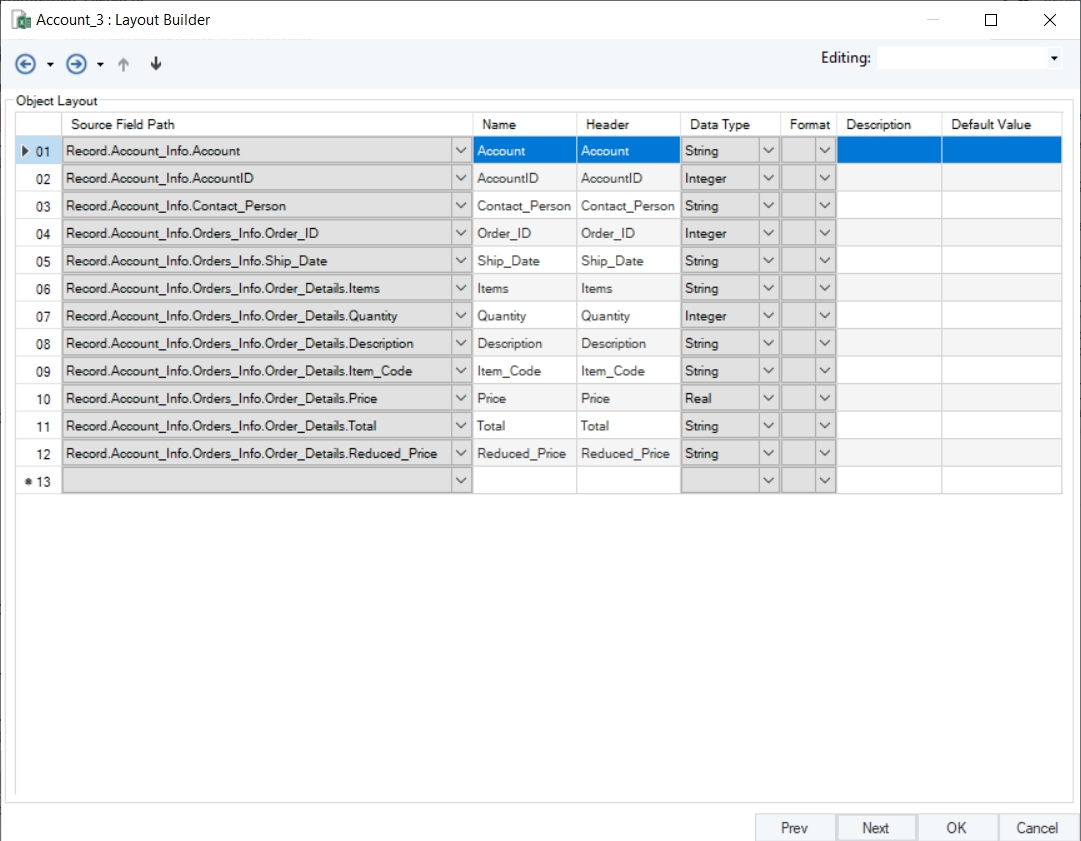This screenshot has width=1081, height=841.
Task: Select row 05 using its row header
Action: coord(38,261)
